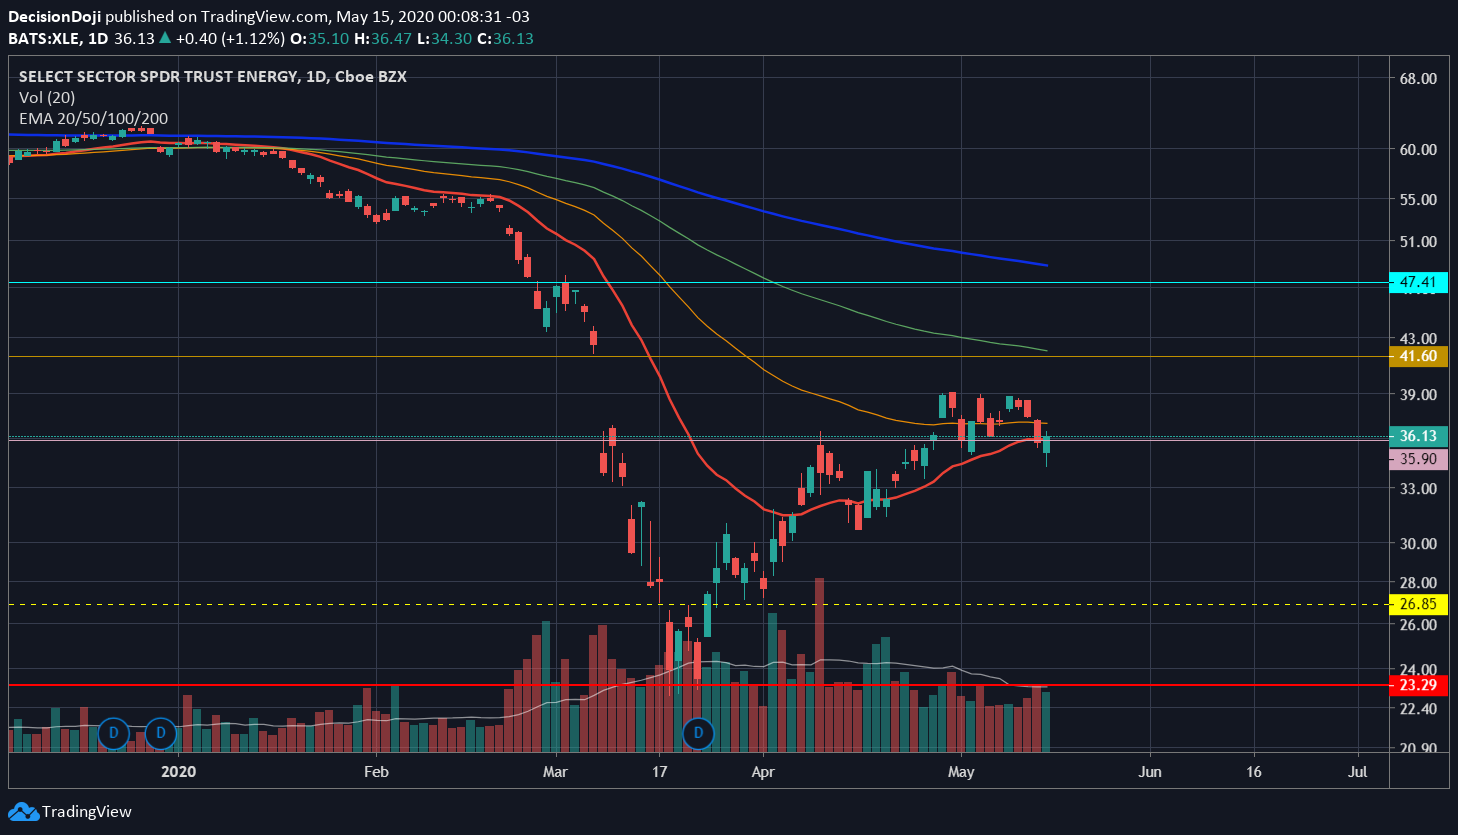This screenshot has height=835, width=1458.
Task: Click the 51.00 price axis label
Action: (1418, 241)
